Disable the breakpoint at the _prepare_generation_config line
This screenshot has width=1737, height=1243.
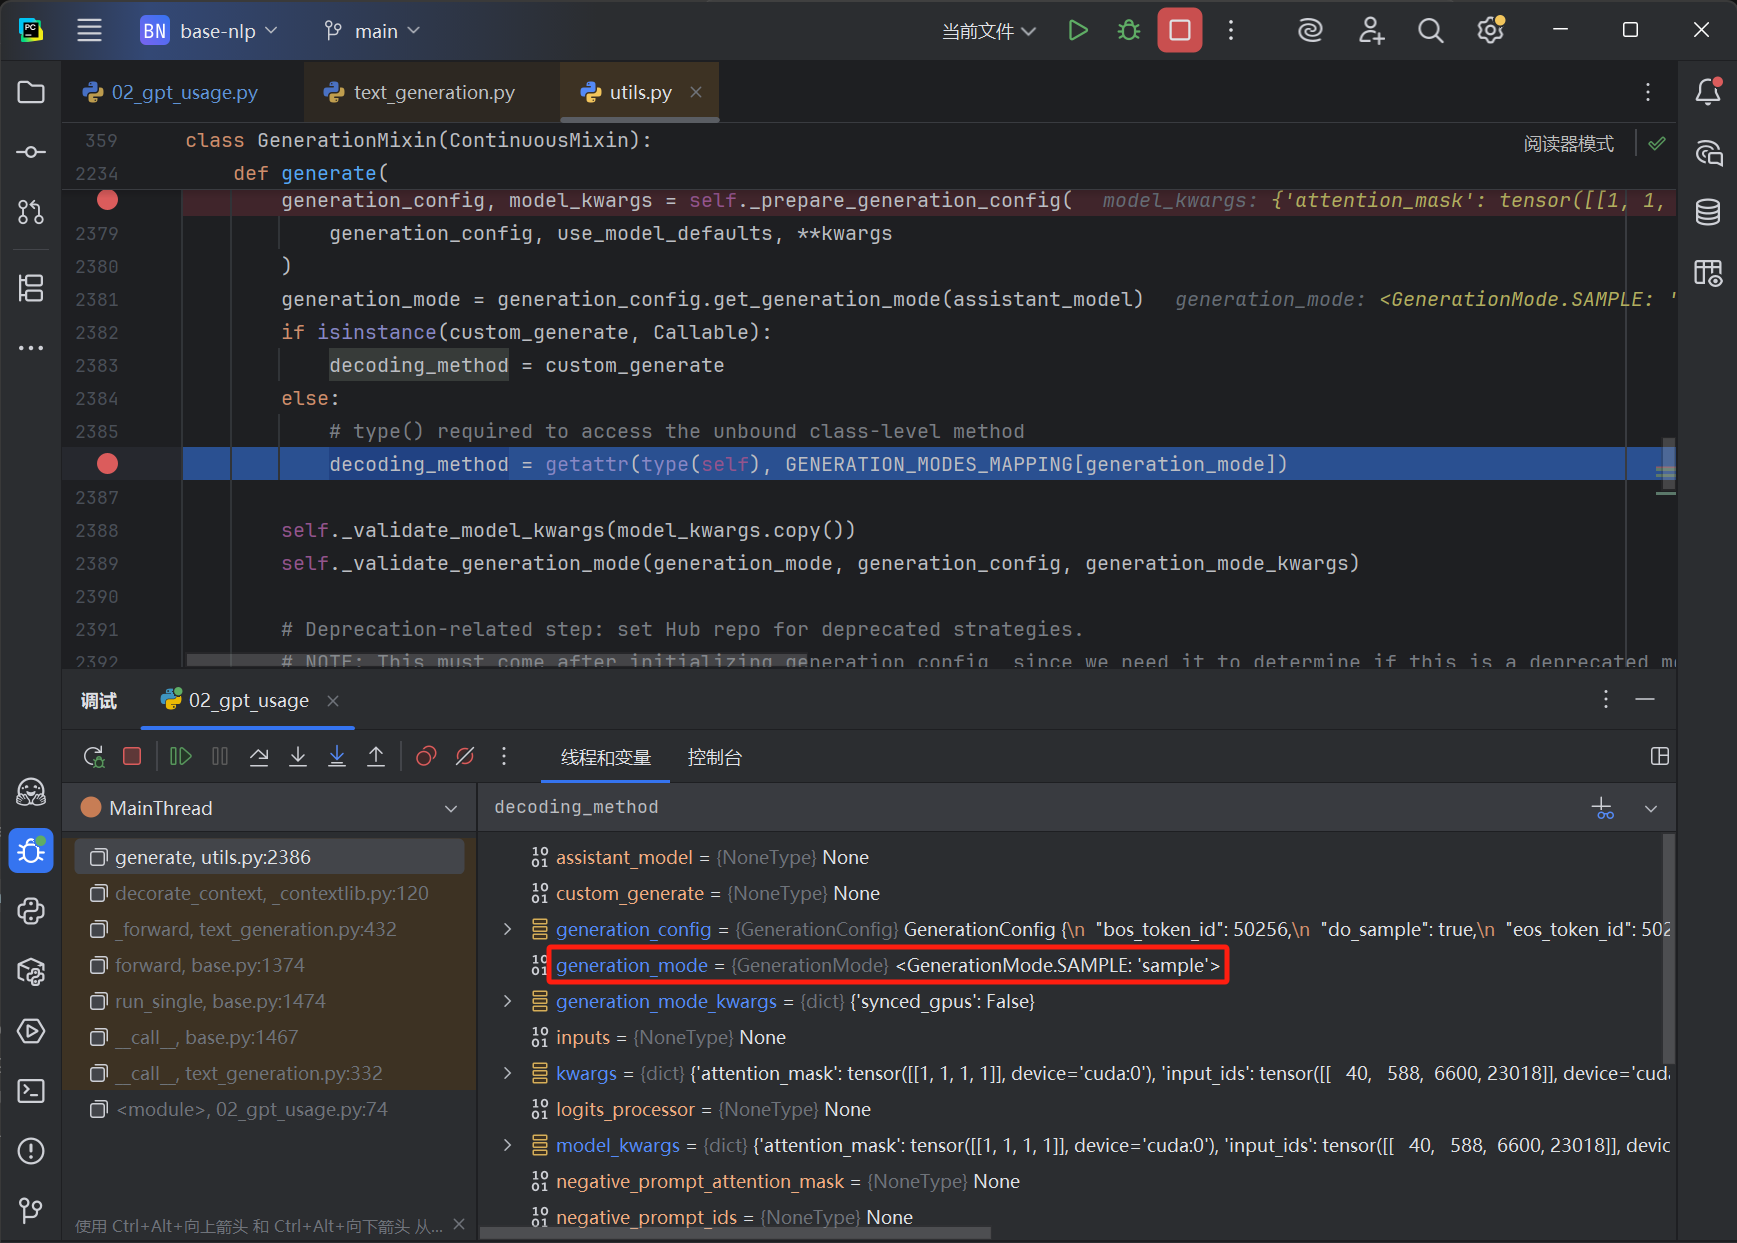point(107,200)
